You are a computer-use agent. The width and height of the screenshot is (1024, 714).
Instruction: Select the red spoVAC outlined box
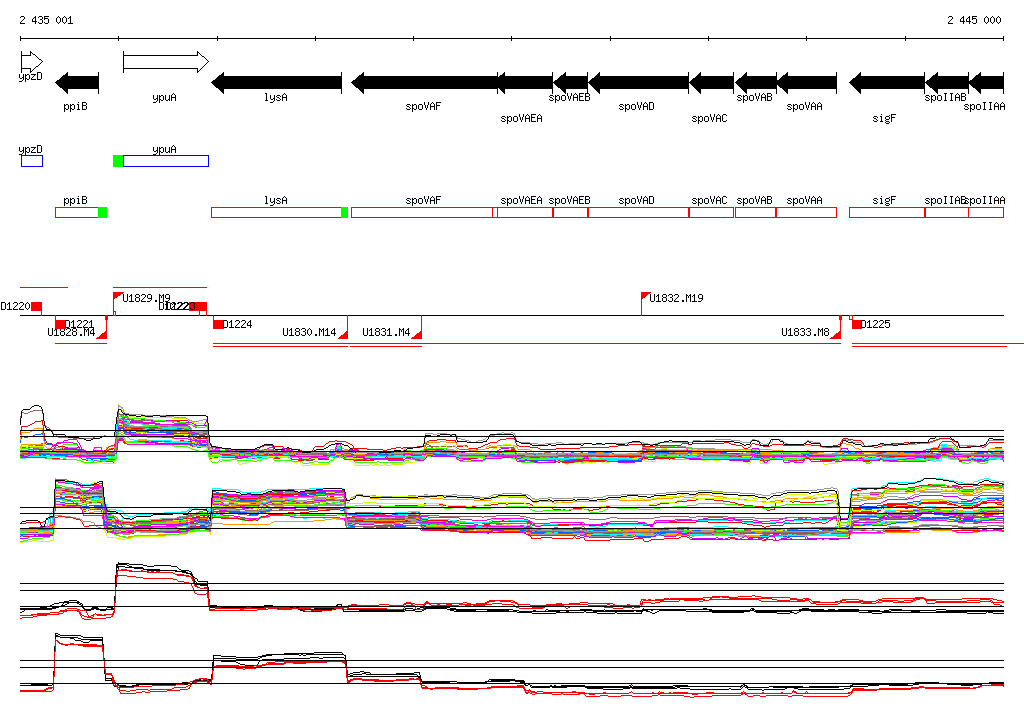(x=711, y=212)
